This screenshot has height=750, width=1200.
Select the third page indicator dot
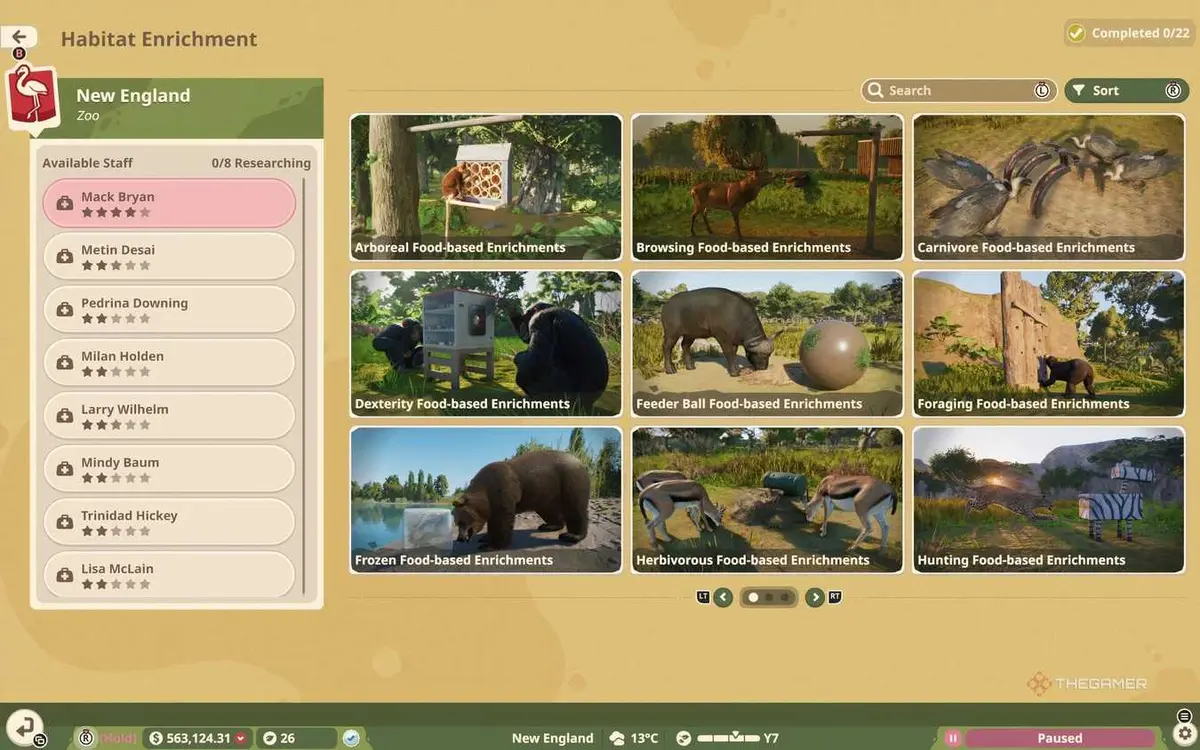point(785,597)
